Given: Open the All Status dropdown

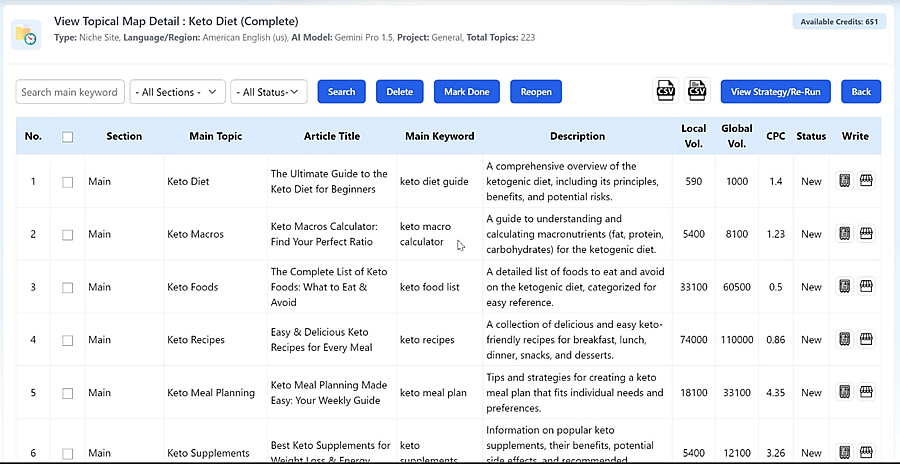Looking at the screenshot, I should [269, 92].
